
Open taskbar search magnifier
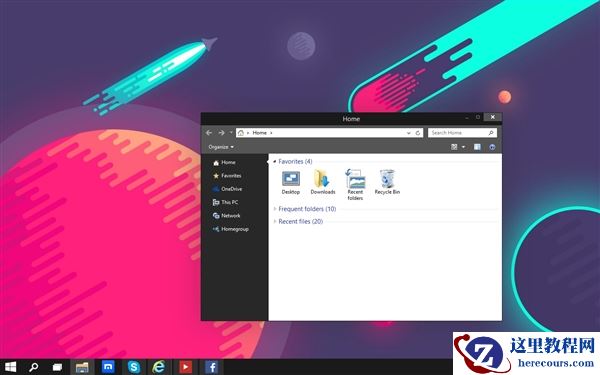point(33,367)
